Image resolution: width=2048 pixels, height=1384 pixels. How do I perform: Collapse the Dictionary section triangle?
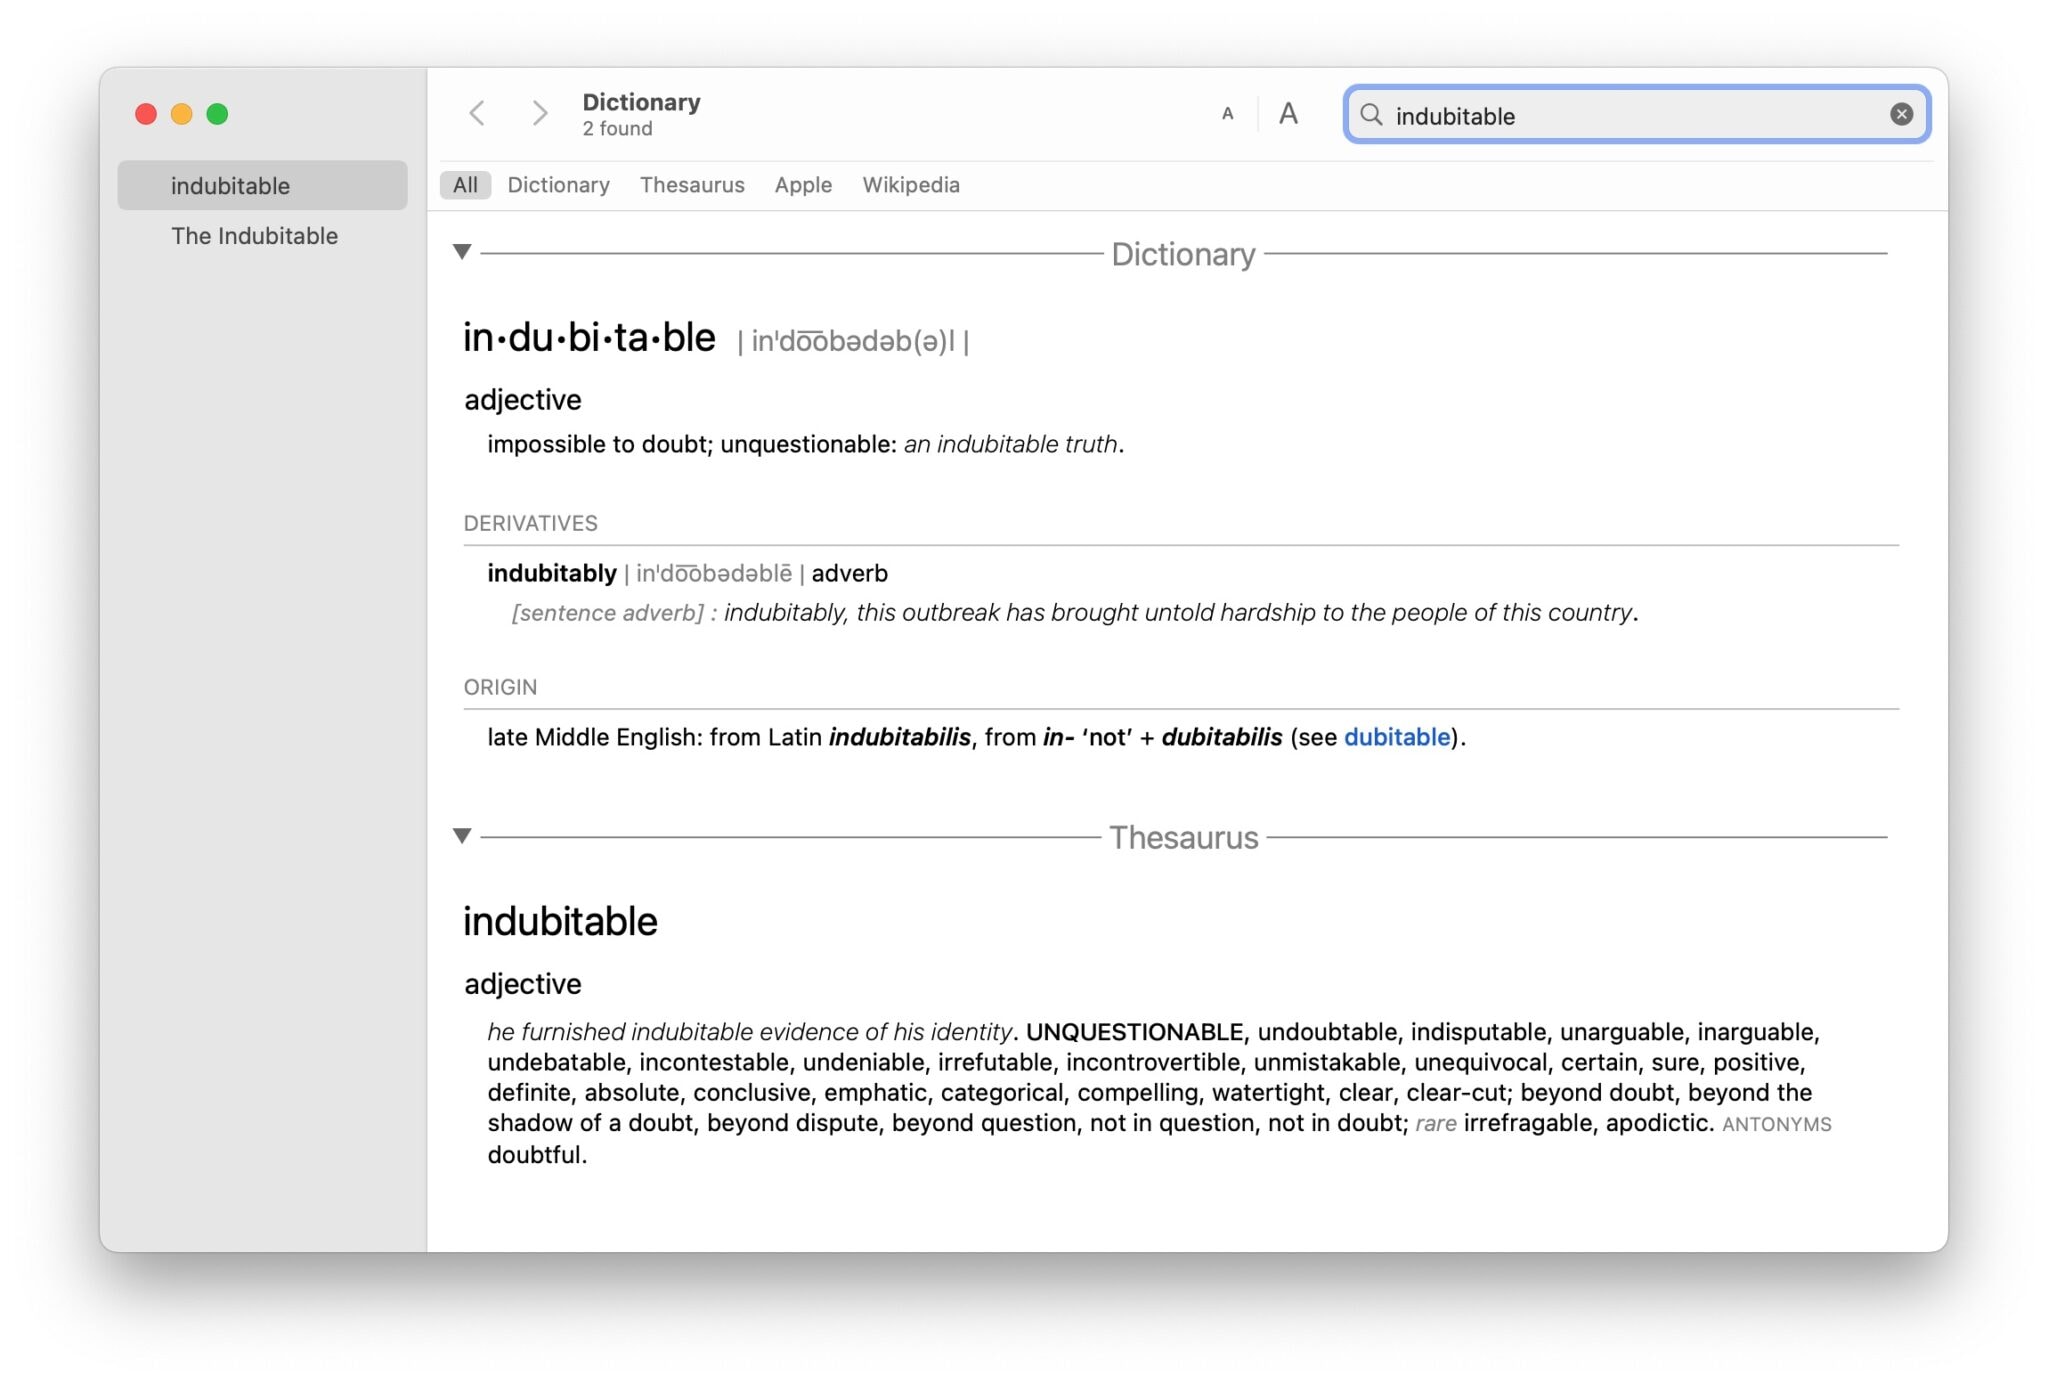462,252
